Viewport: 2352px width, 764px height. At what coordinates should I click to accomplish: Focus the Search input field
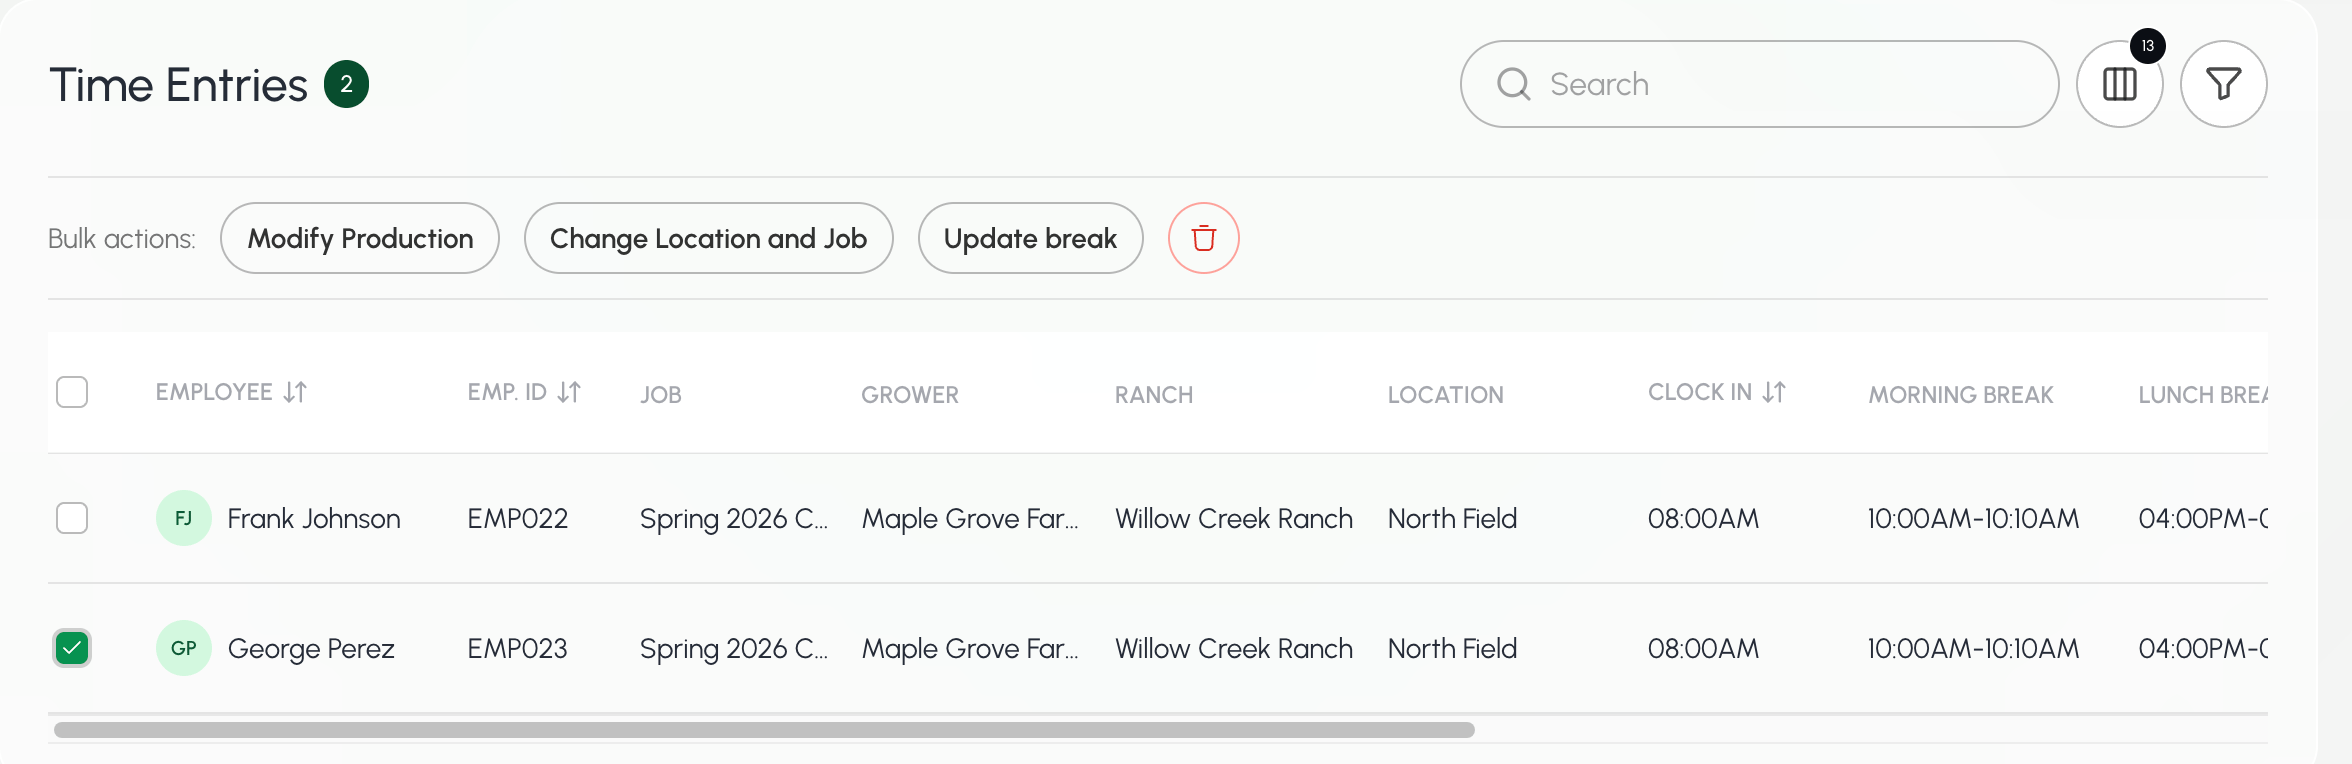(1760, 84)
